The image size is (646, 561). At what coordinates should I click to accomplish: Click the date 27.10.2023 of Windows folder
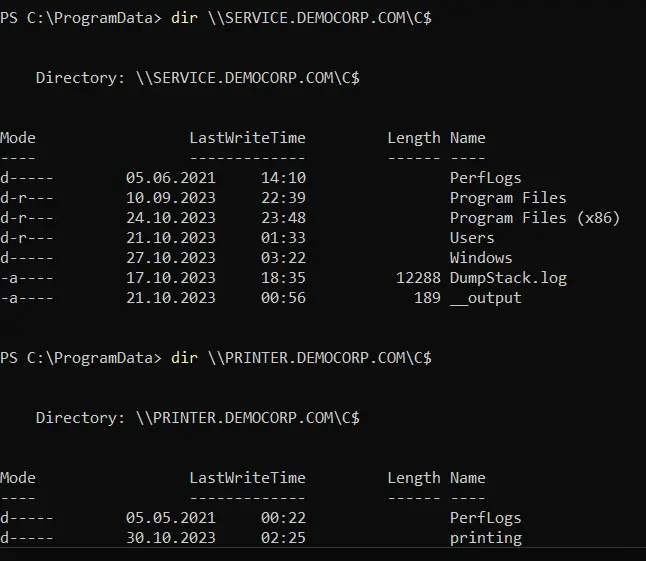(171, 258)
